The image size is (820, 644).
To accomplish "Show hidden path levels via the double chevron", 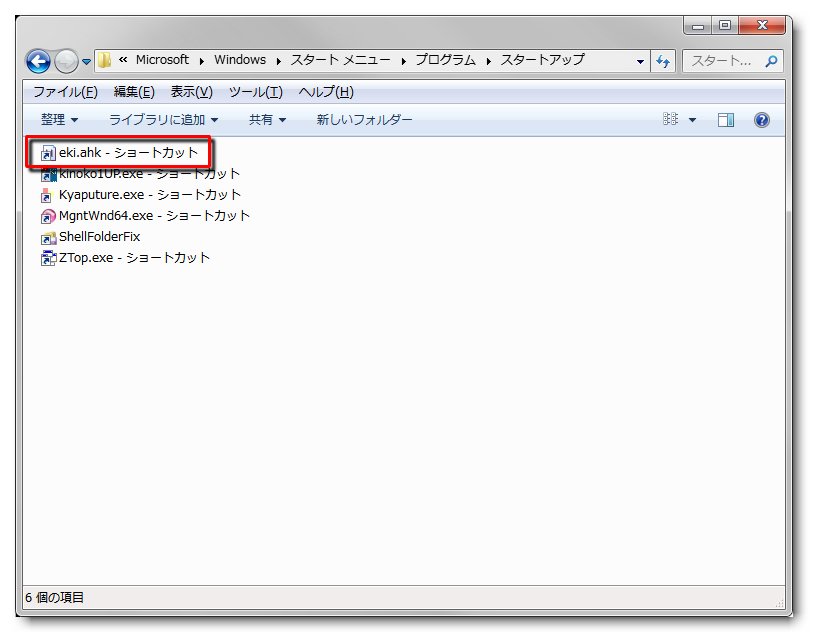I will [123, 60].
